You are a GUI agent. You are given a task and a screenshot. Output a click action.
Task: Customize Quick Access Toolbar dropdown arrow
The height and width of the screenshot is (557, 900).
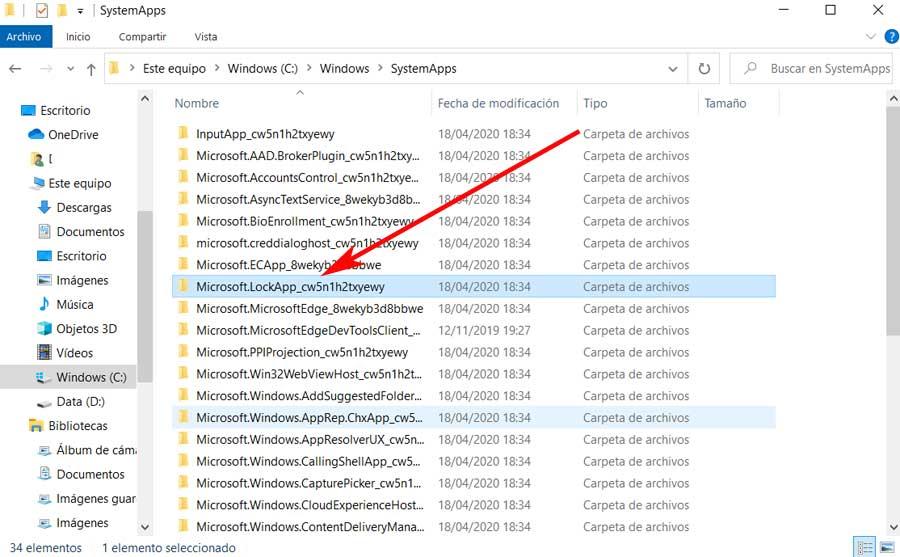tap(80, 11)
